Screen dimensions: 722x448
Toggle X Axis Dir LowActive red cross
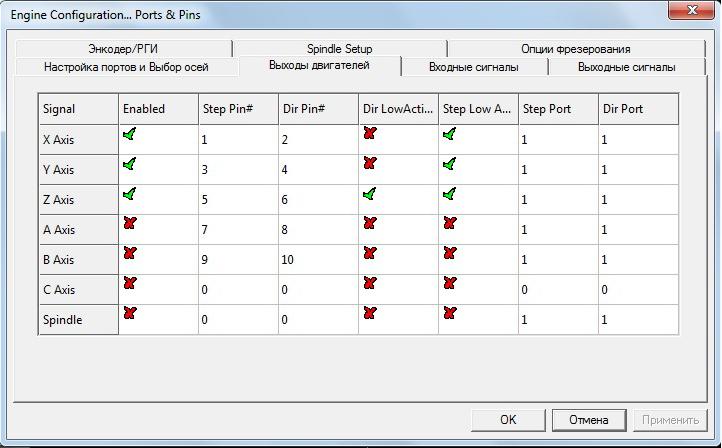point(370,133)
